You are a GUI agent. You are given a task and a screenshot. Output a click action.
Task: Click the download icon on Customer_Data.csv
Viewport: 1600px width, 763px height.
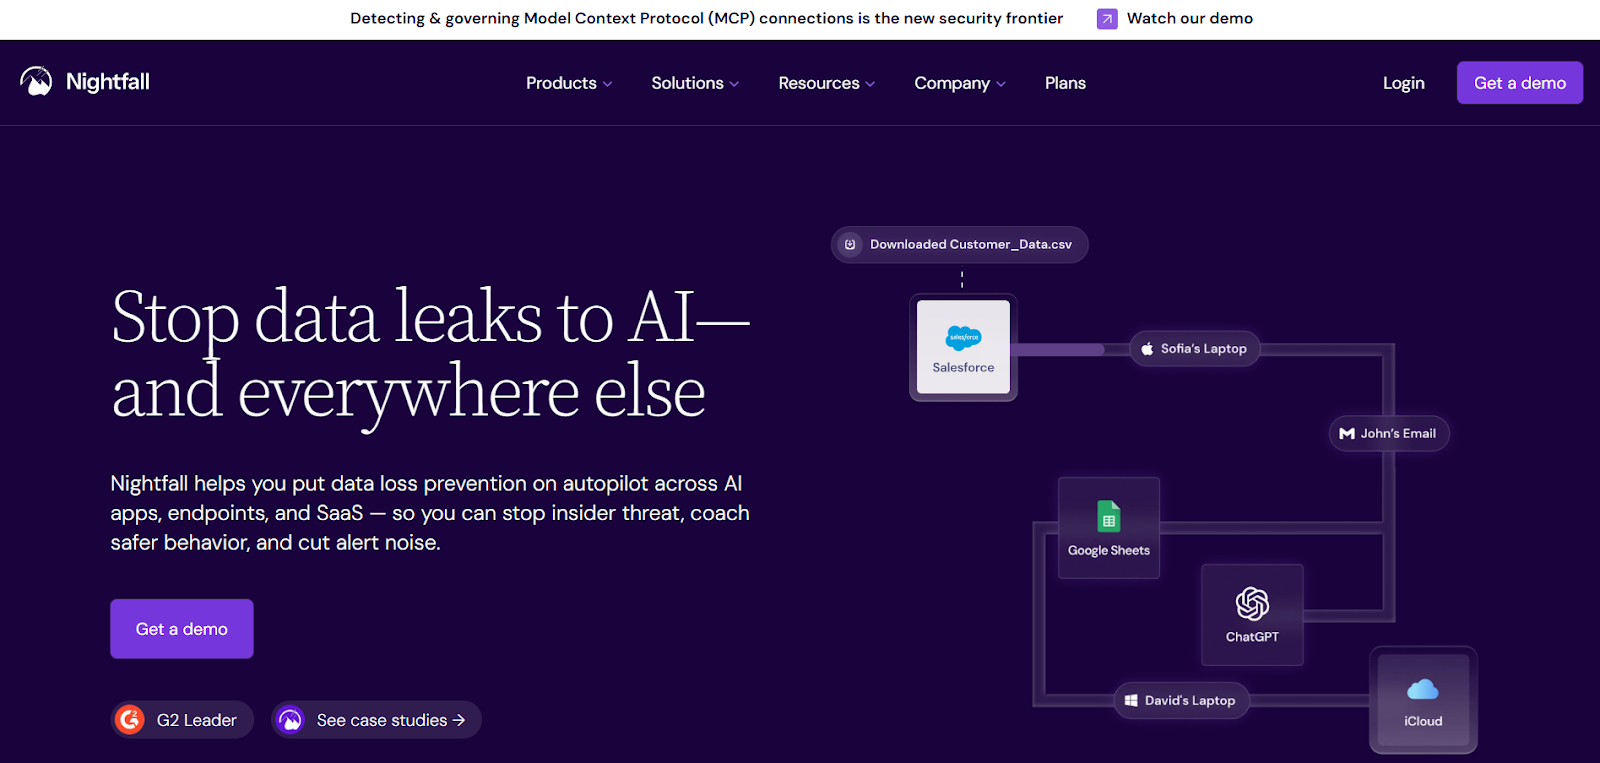[849, 244]
